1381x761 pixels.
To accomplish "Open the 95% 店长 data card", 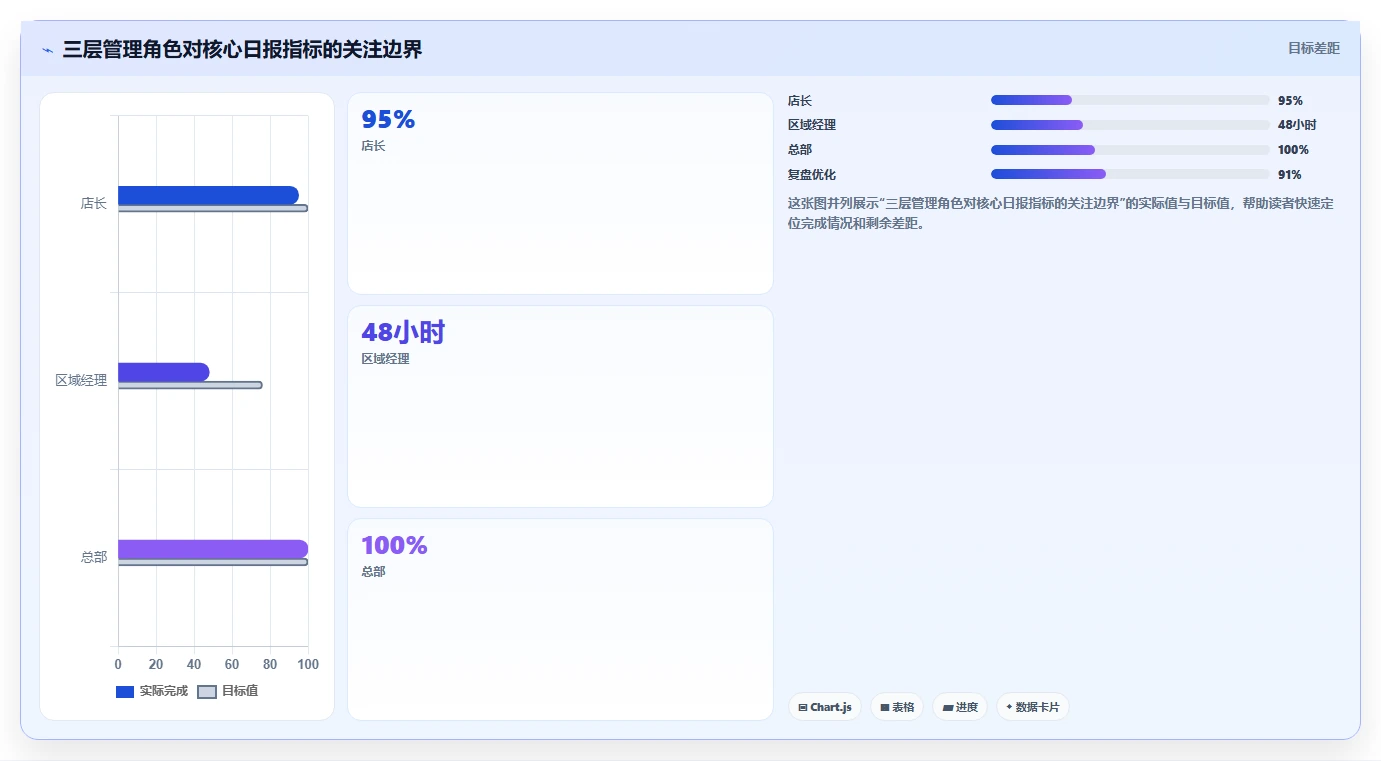I will [x=560, y=194].
